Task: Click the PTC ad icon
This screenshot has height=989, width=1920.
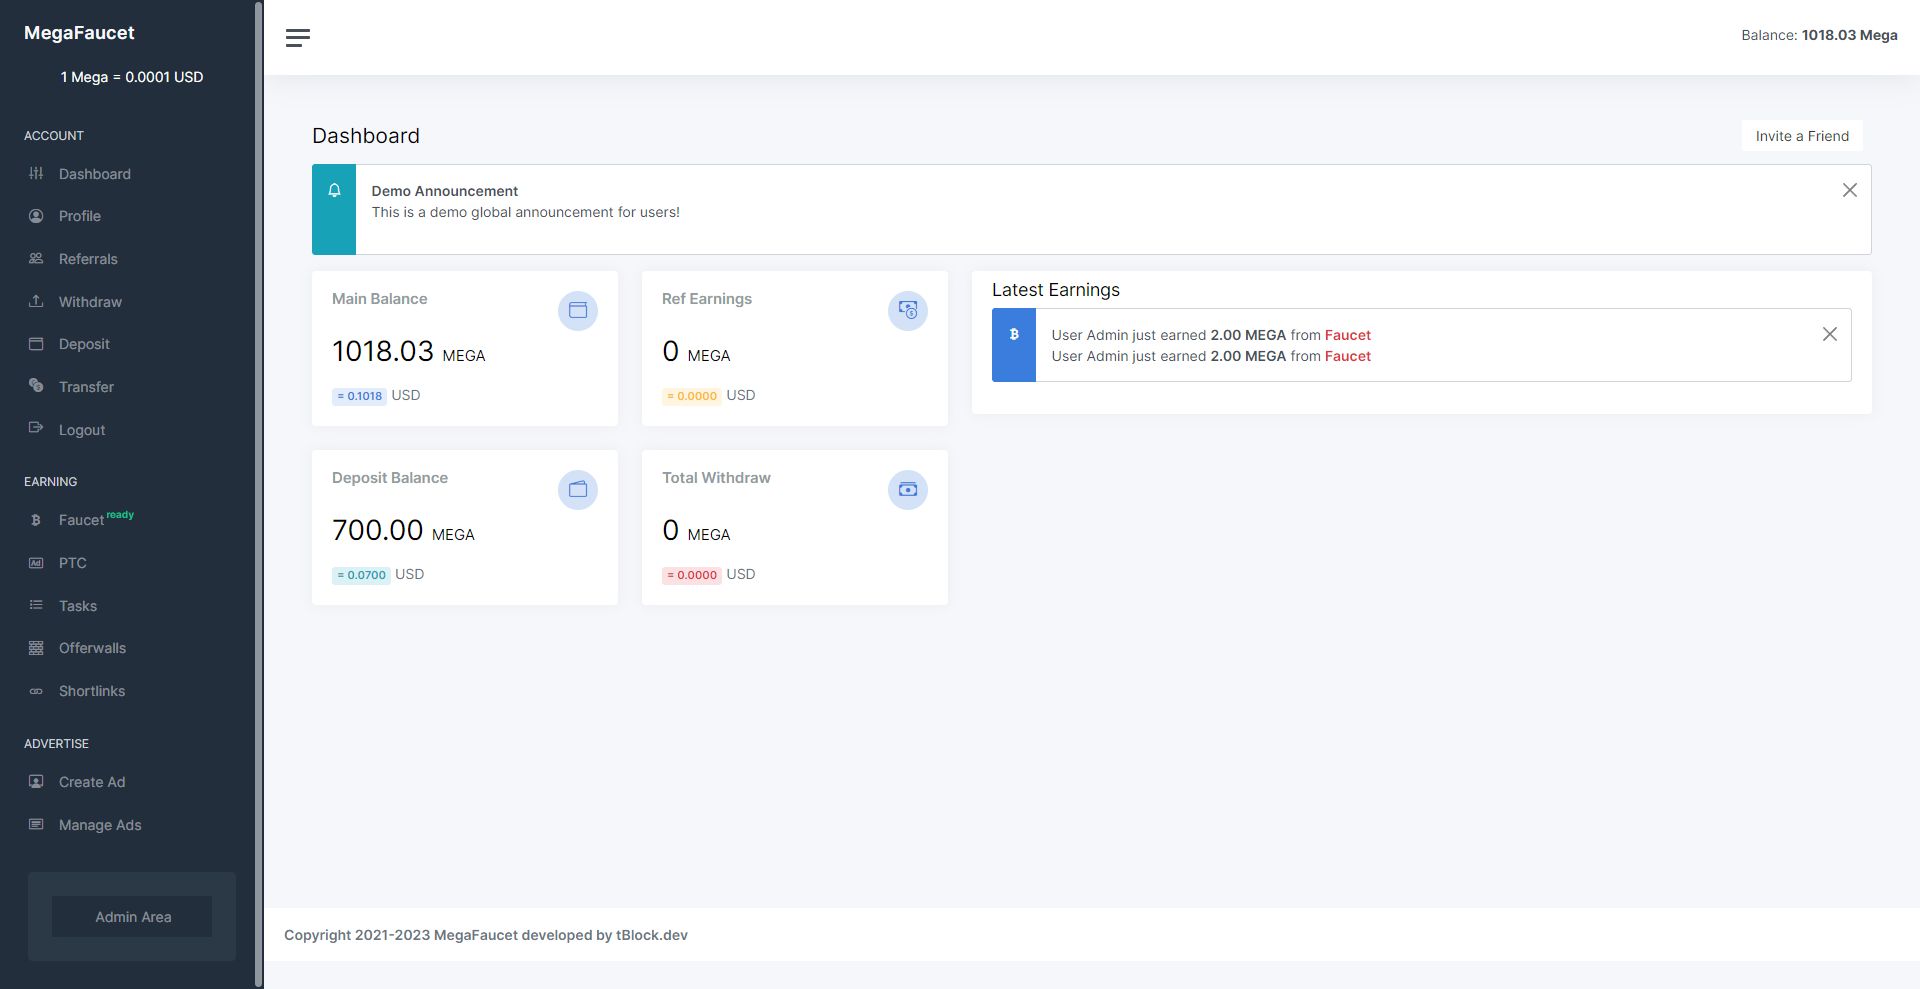Action: 36,563
